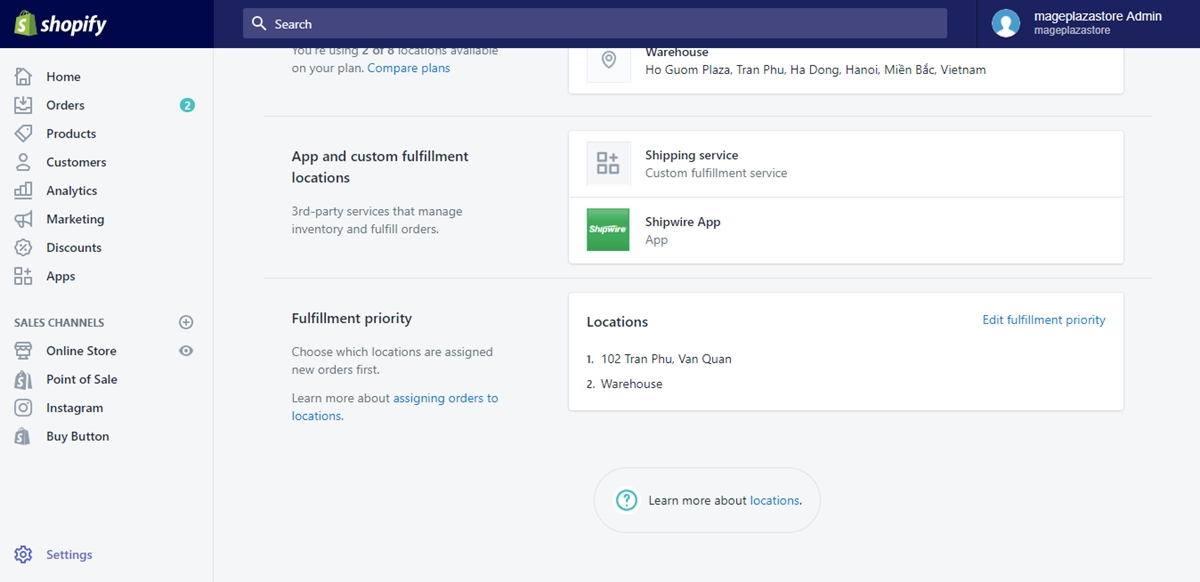Click the search magnifier icon
Image resolution: width=1200 pixels, height=582 pixels.
[259, 23]
